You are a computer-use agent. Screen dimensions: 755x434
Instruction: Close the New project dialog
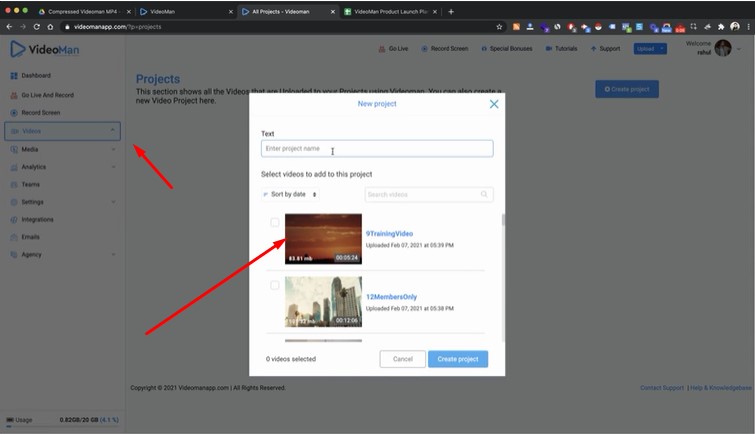(x=494, y=104)
